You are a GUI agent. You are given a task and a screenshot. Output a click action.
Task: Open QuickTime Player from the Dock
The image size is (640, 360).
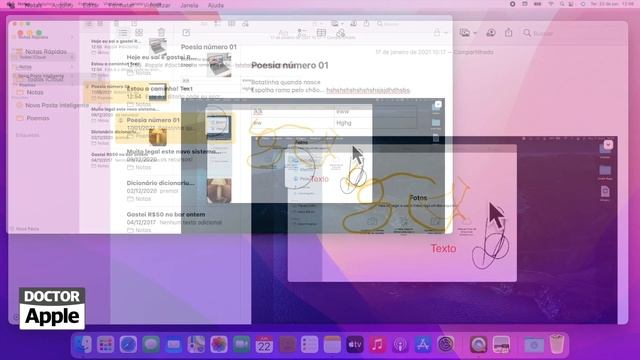point(478,345)
